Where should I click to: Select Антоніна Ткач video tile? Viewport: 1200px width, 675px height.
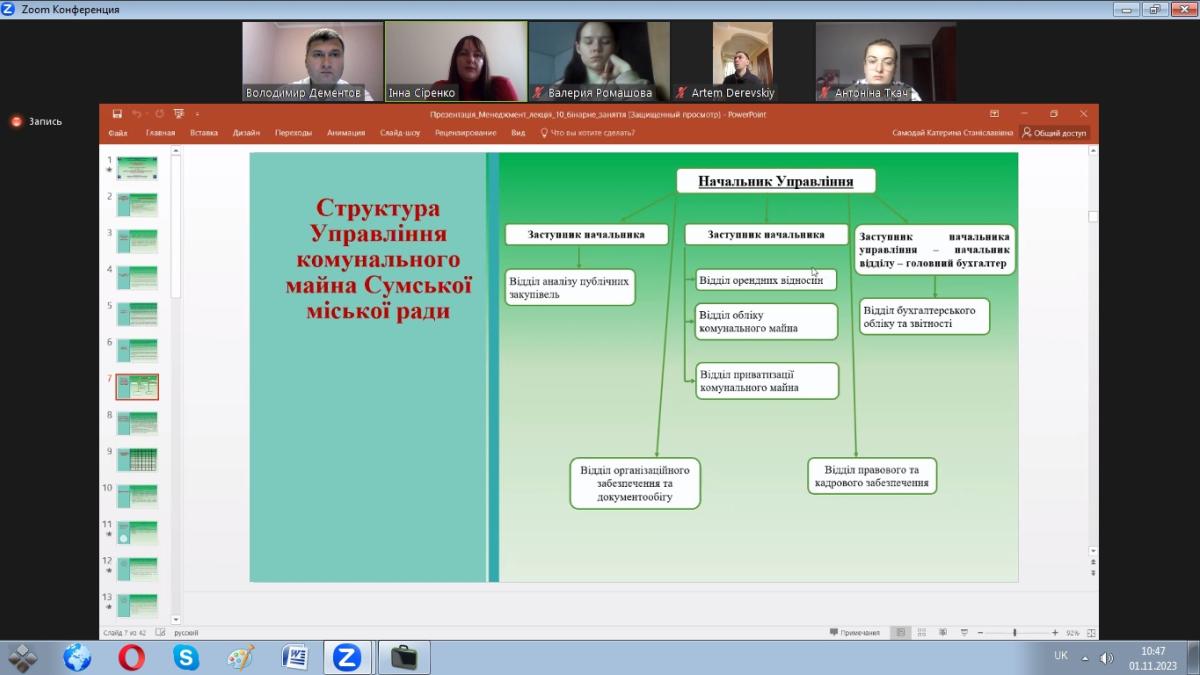pyautogui.click(x=886, y=62)
